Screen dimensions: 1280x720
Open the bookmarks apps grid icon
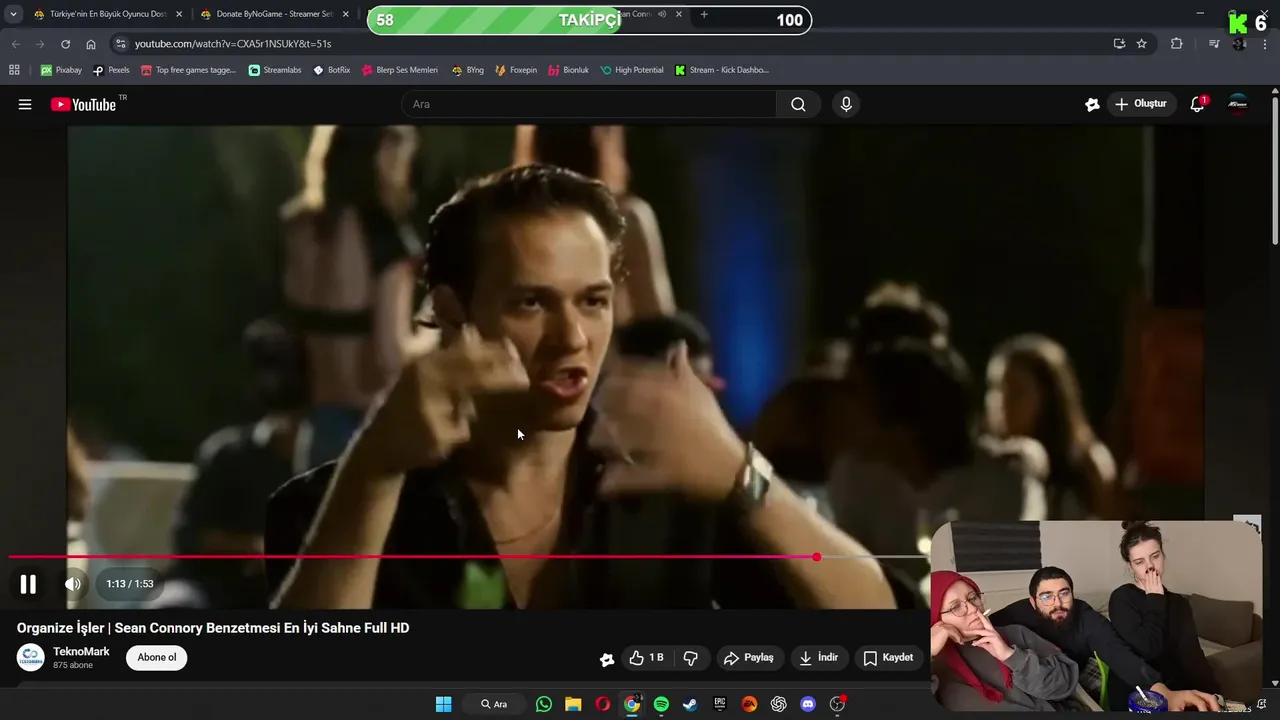(x=14, y=70)
